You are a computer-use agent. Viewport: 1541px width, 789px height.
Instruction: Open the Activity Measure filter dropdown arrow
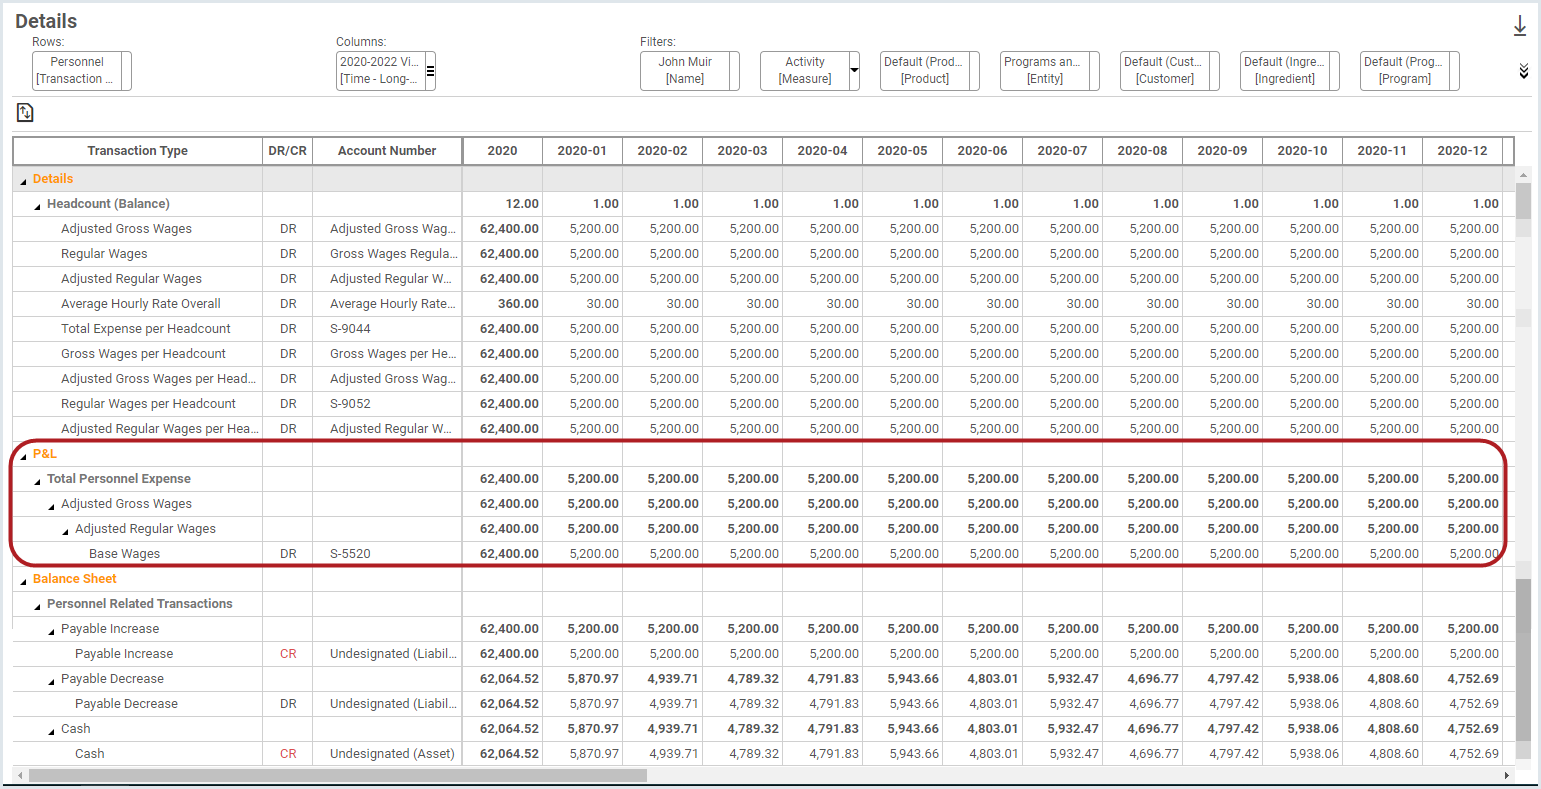pyautogui.click(x=854, y=71)
